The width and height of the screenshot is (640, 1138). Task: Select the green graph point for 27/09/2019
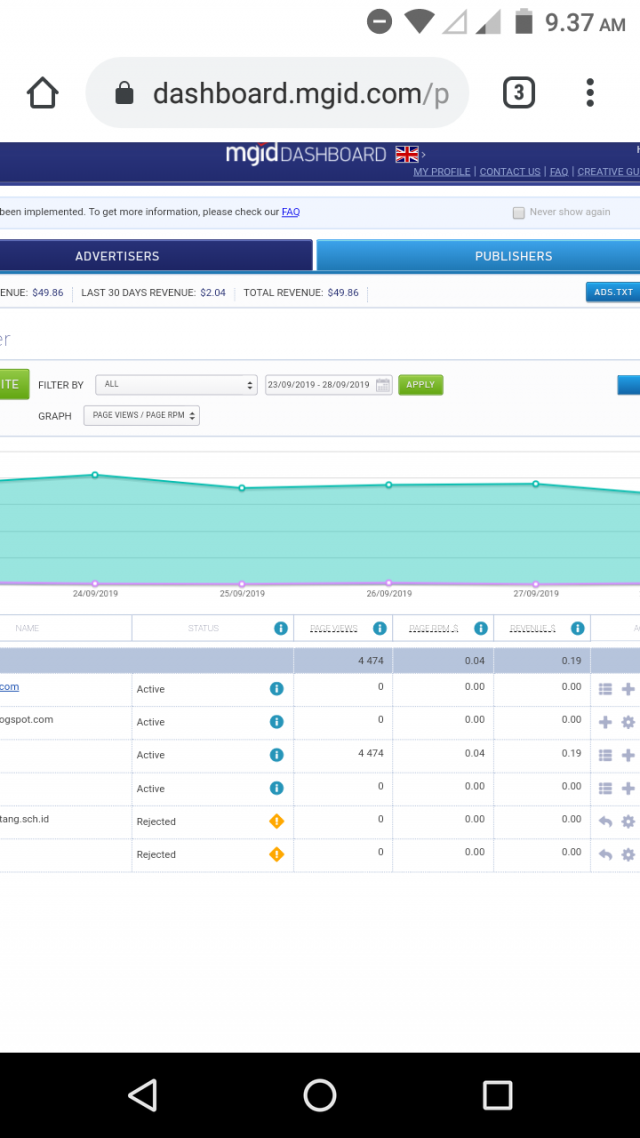click(536, 483)
